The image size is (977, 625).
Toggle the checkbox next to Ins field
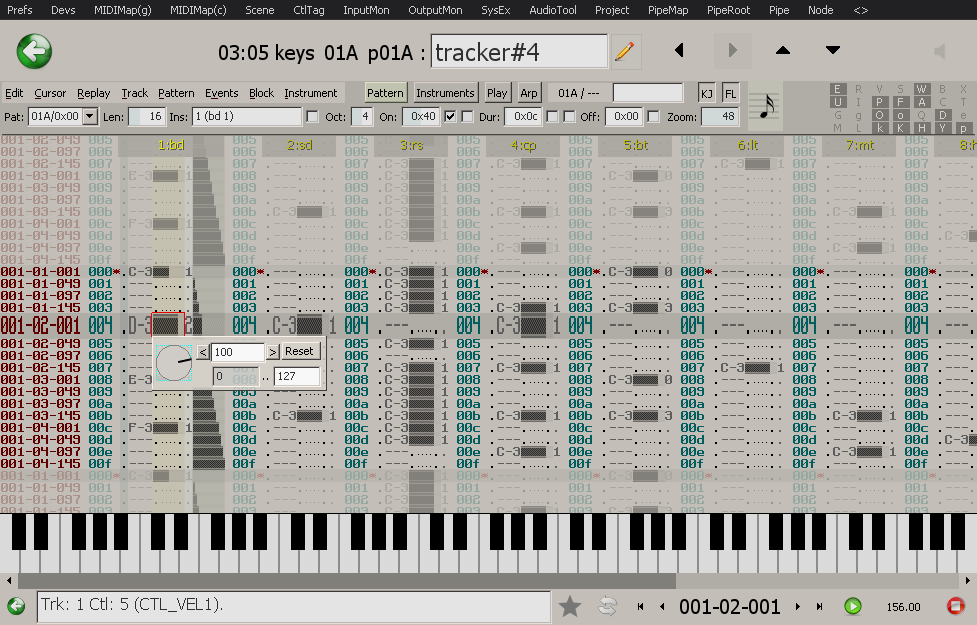[312, 117]
